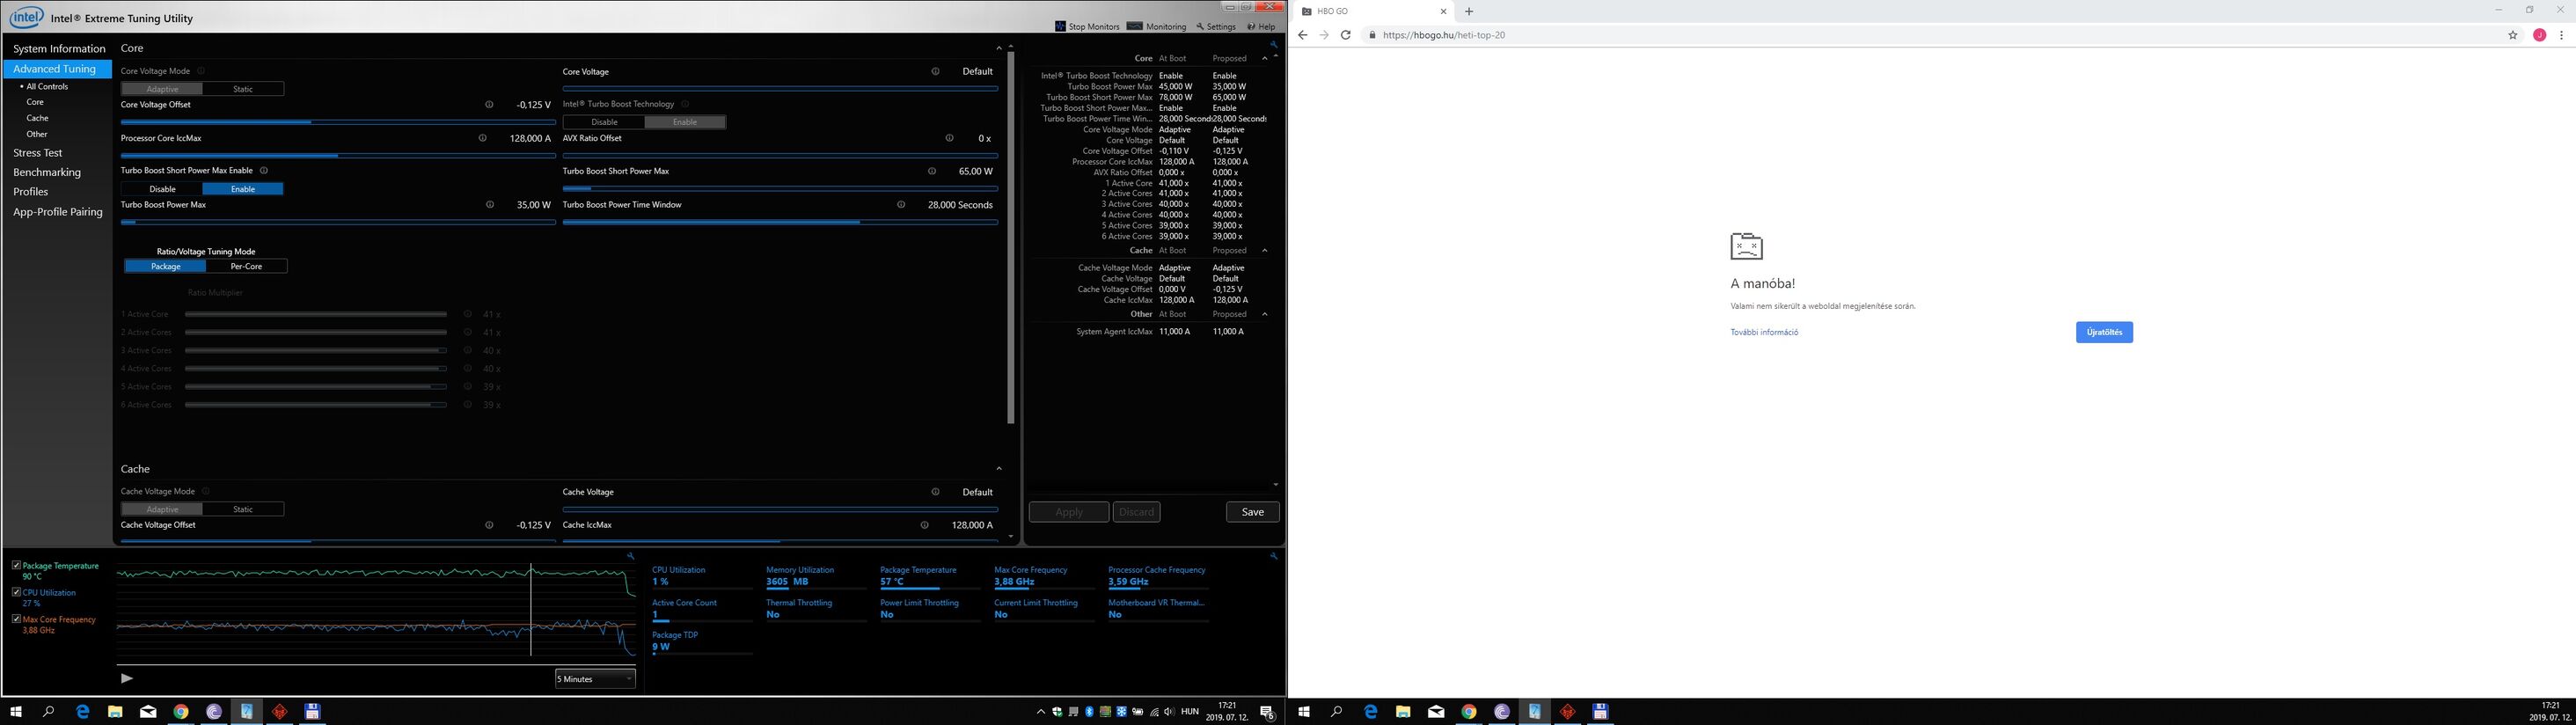Click the Újratöltés reload button

click(x=2104, y=332)
